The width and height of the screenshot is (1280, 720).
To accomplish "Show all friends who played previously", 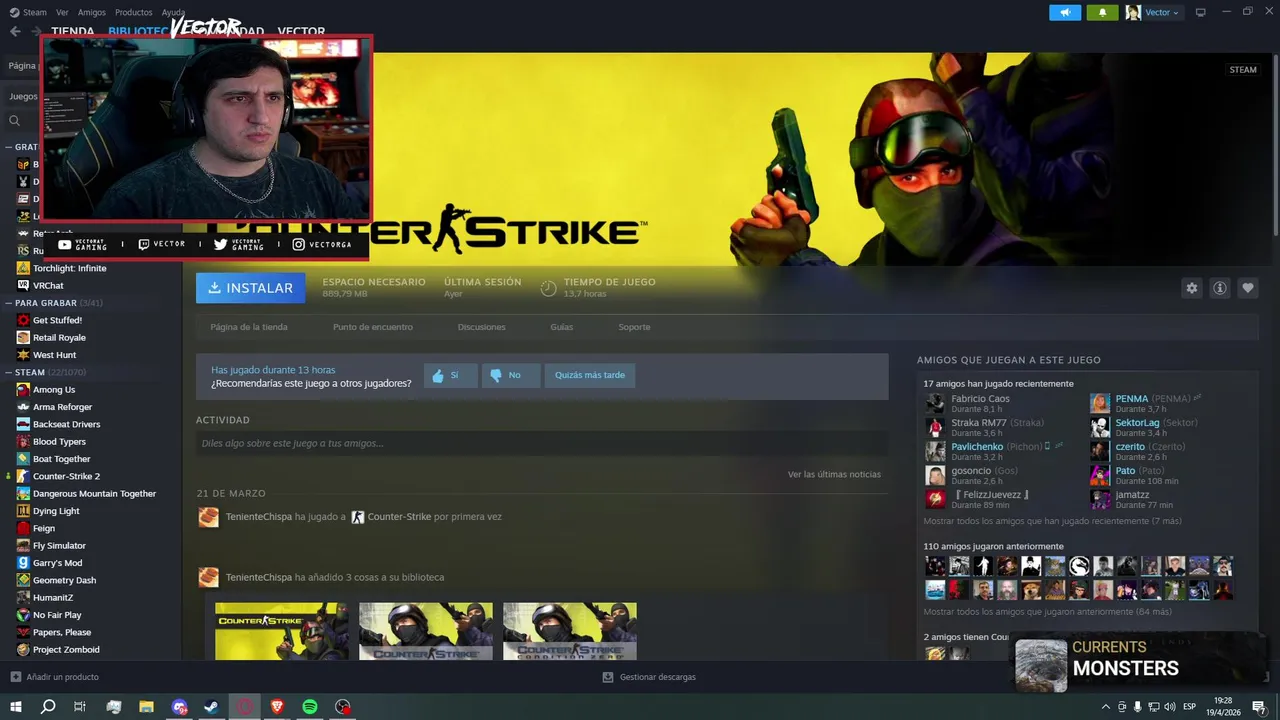I will pyautogui.click(x=1047, y=611).
